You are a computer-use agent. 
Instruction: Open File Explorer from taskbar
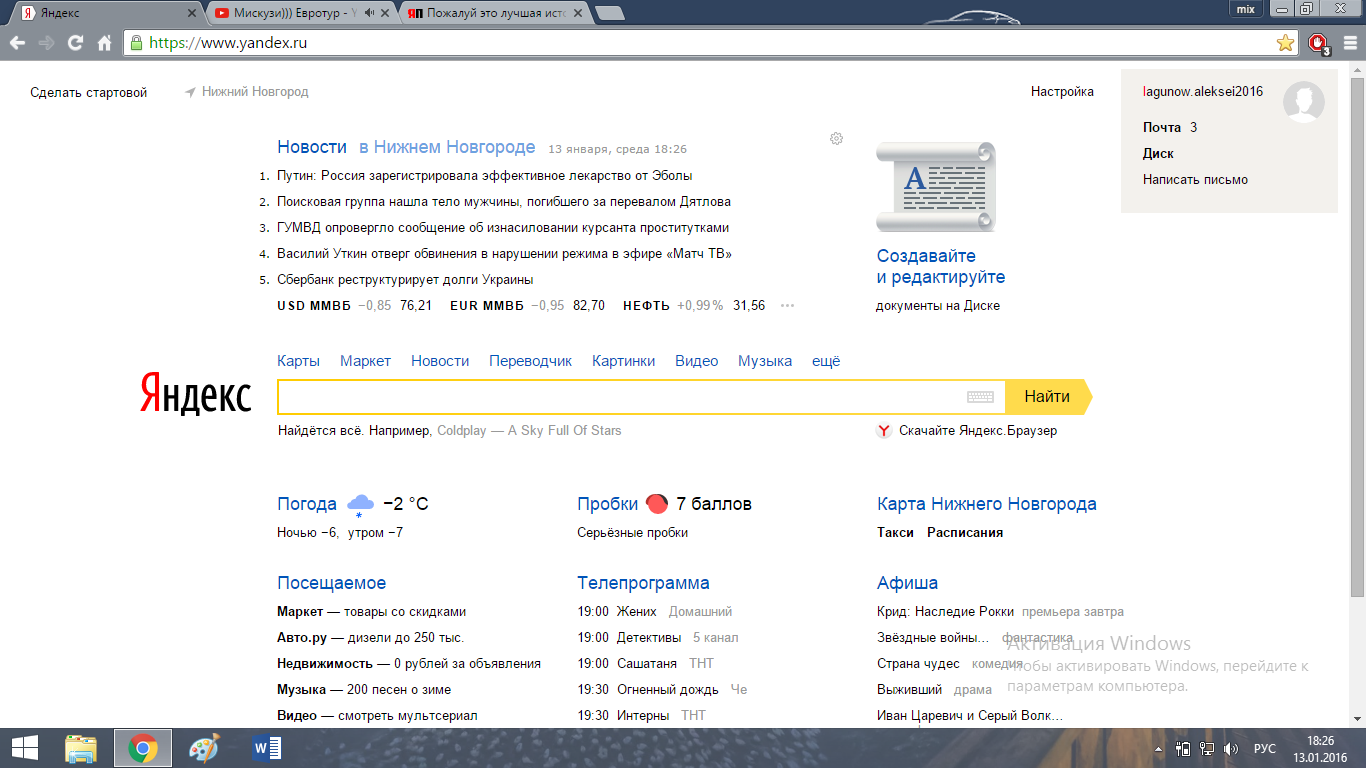pyautogui.click(x=81, y=747)
